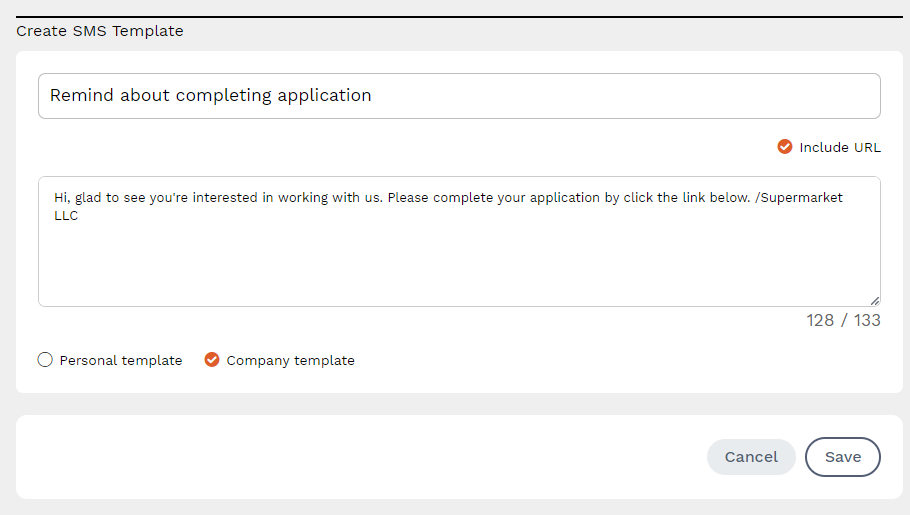Click the orange Company template radio button
Screen dimensions: 910x515
212,360
